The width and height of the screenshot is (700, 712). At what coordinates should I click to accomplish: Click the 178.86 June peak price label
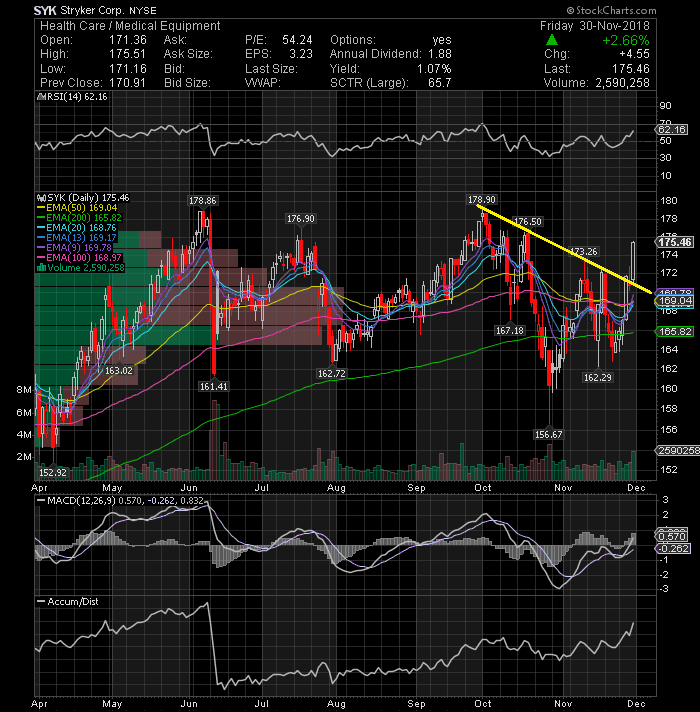coord(202,200)
